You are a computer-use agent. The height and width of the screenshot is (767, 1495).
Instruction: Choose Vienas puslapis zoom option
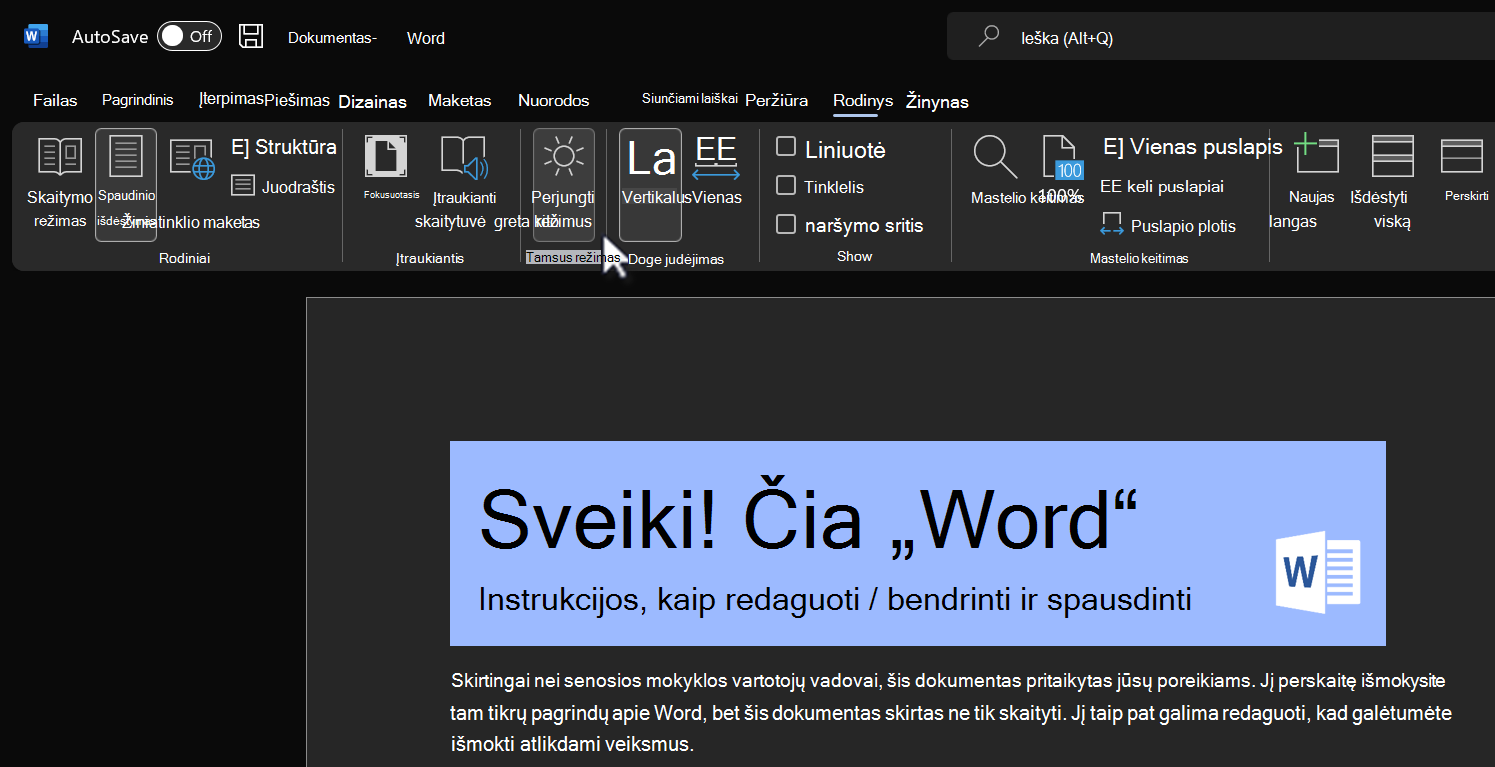tap(1193, 147)
